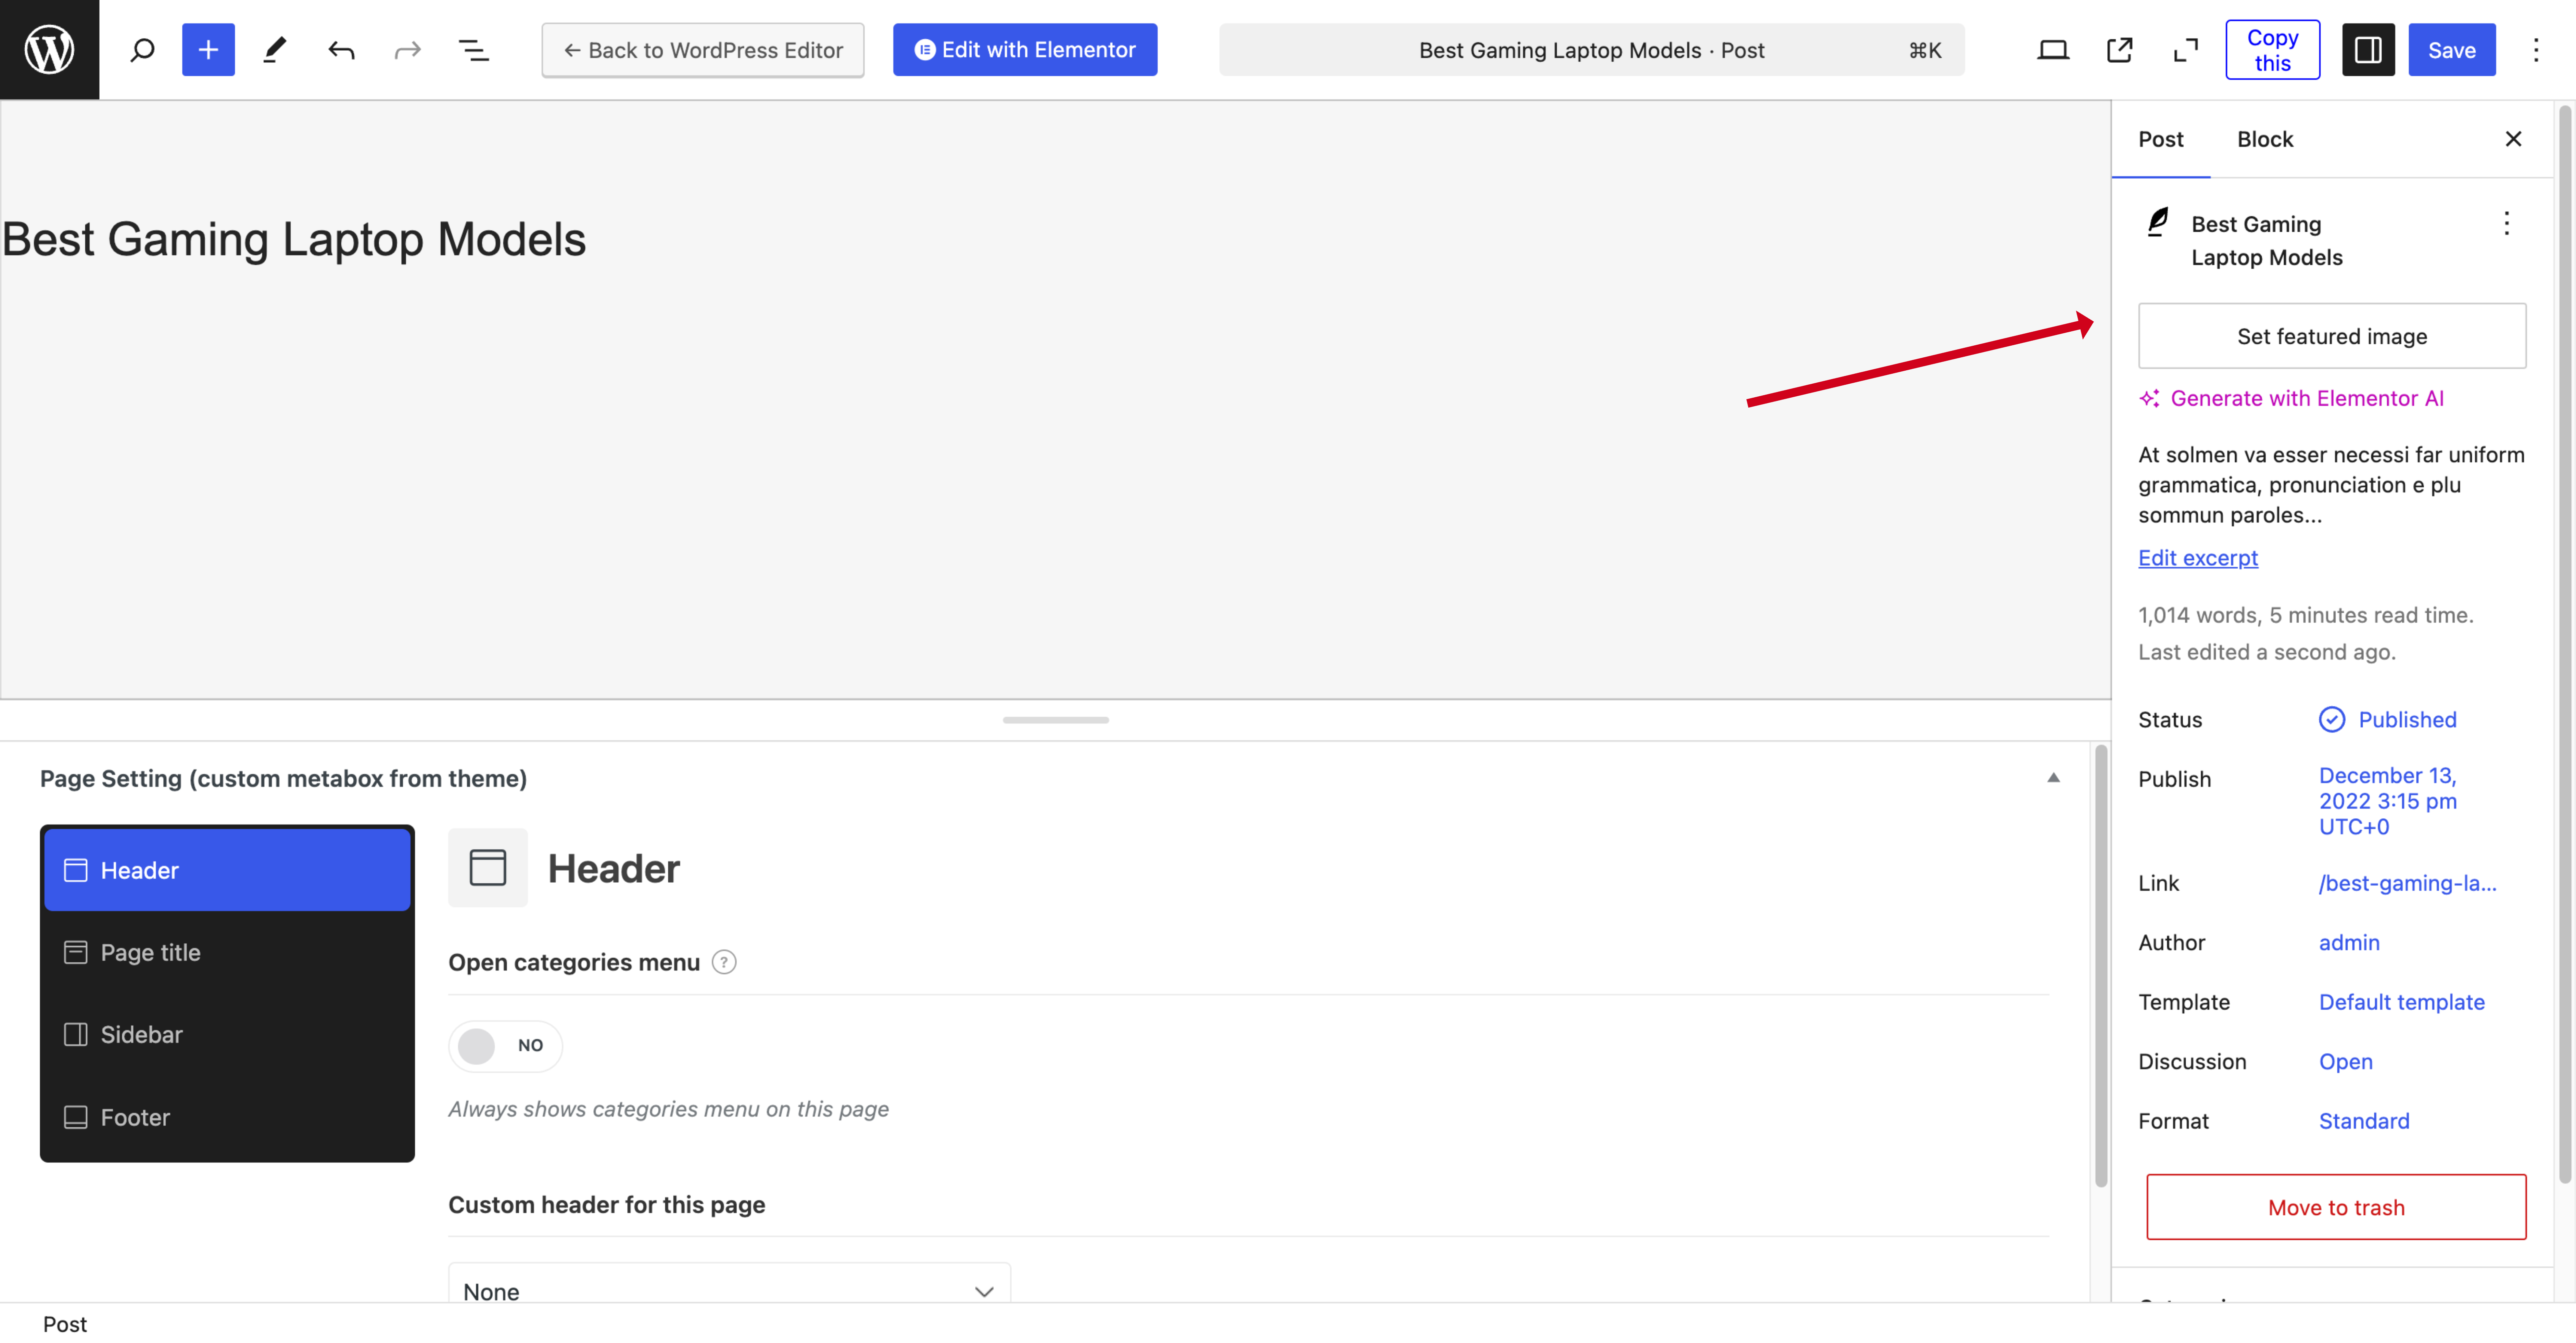Image resolution: width=2576 pixels, height=1343 pixels.
Task: Click Back to WordPress Editor button
Action: pyautogui.click(x=703, y=50)
